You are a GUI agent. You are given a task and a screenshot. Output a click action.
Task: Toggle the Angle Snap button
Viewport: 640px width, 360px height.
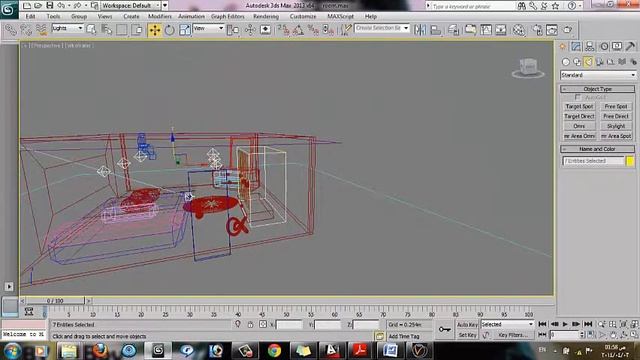[298, 30]
